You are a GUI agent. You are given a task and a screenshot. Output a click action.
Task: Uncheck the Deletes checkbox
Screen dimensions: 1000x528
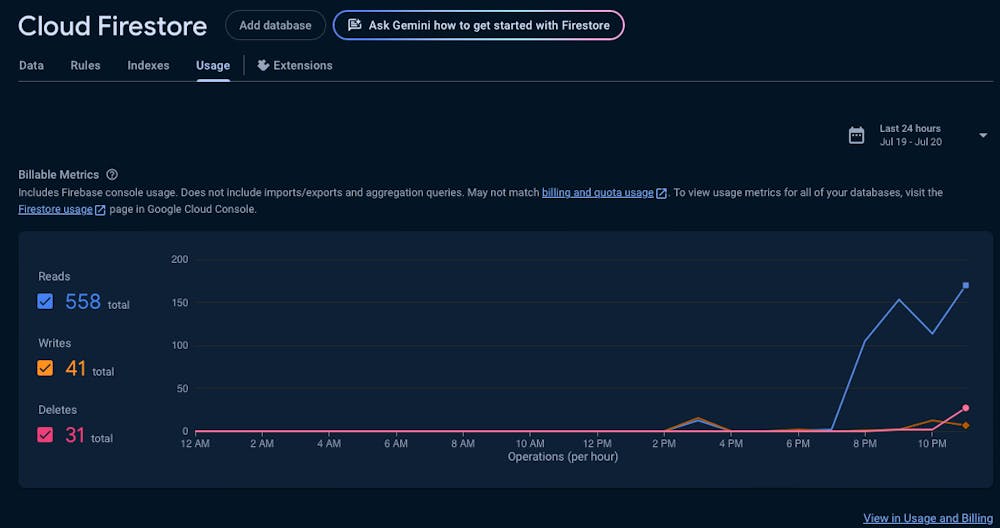(x=45, y=435)
